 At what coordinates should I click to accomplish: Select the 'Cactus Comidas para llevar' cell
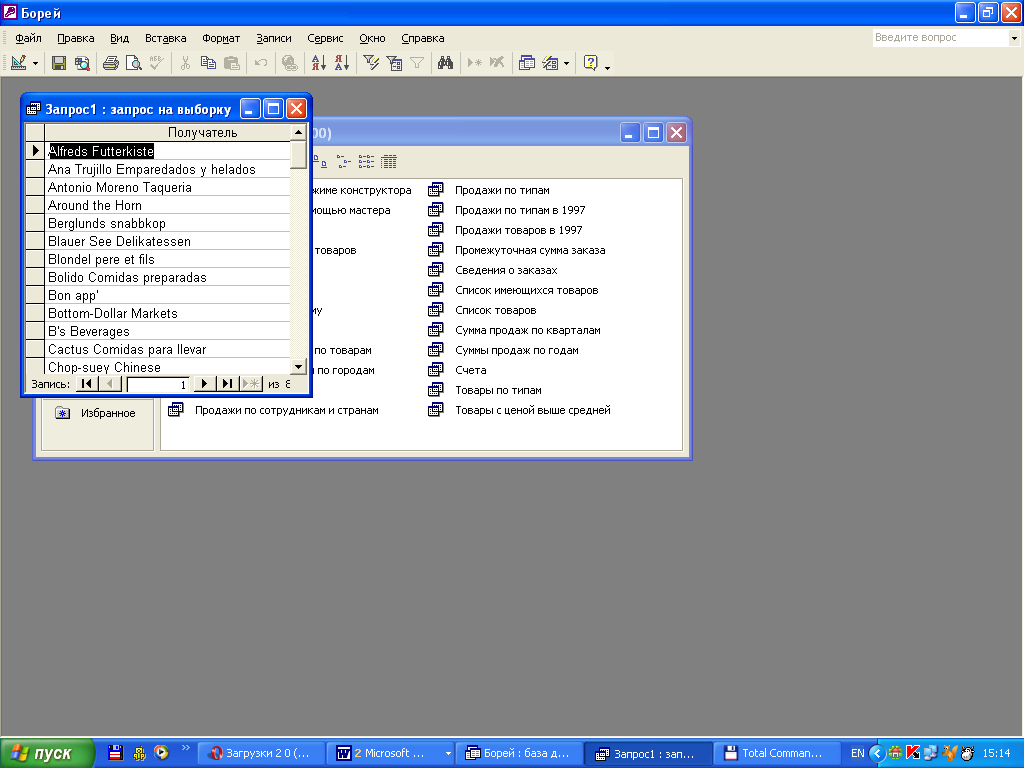click(167, 349)
